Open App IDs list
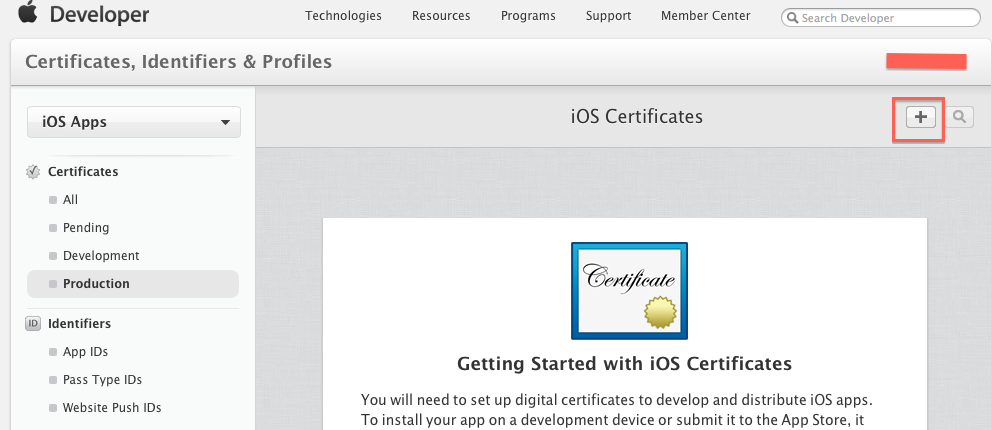 [85, 352]
